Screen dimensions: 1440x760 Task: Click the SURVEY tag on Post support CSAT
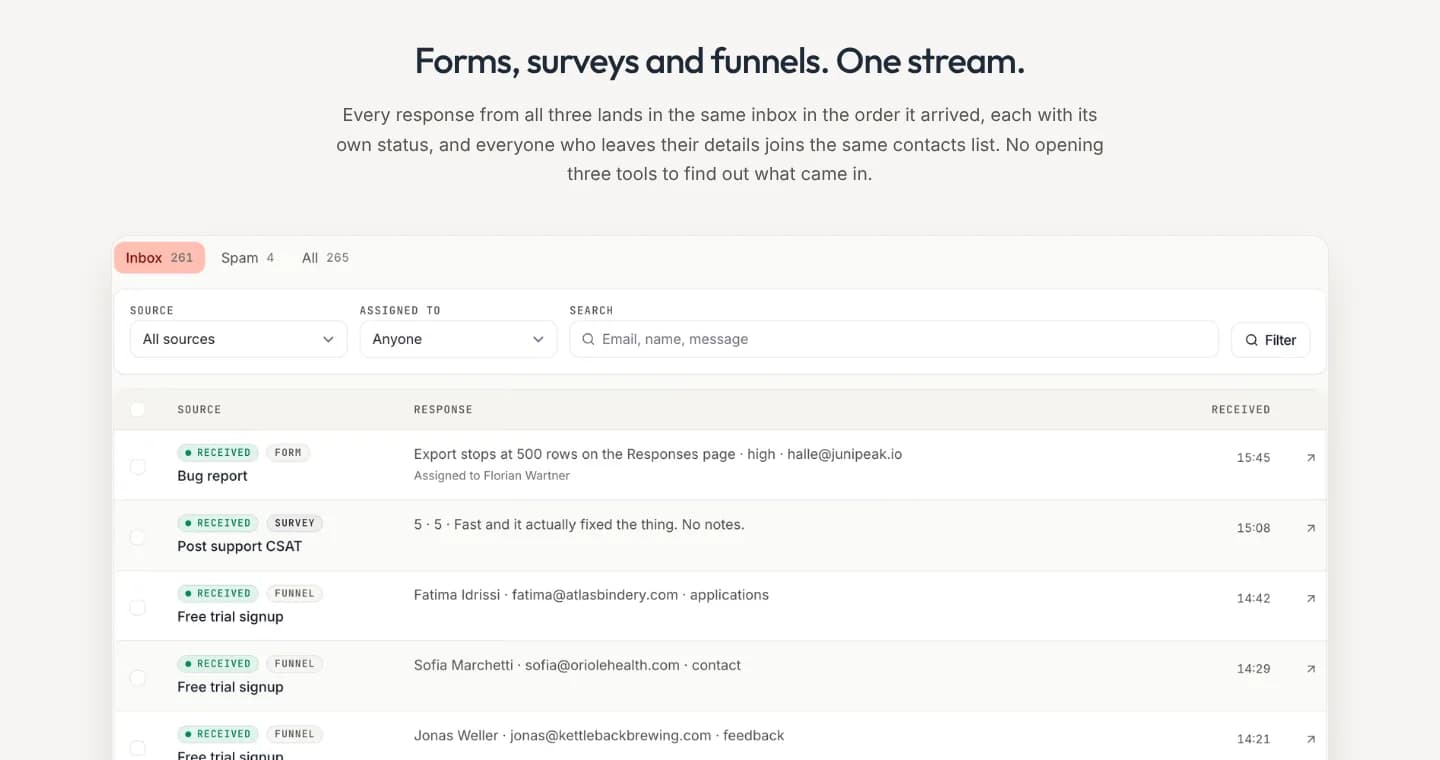click(x=294, y=523)
